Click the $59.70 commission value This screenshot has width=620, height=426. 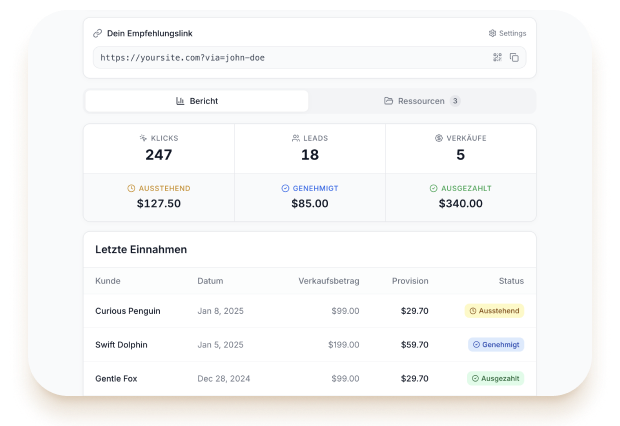point(414,345)
